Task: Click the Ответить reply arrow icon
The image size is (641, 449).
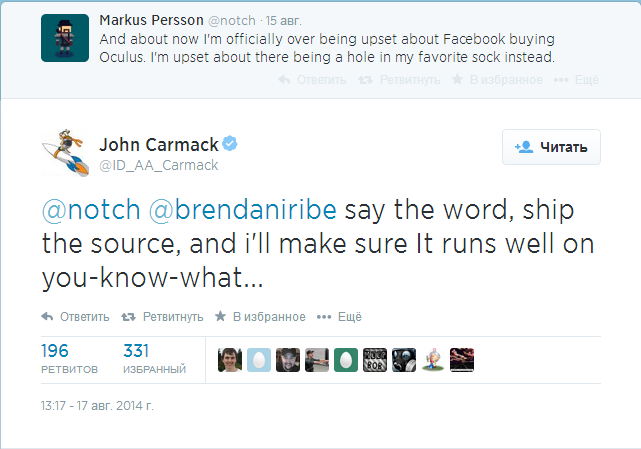Action: (47, 317)
